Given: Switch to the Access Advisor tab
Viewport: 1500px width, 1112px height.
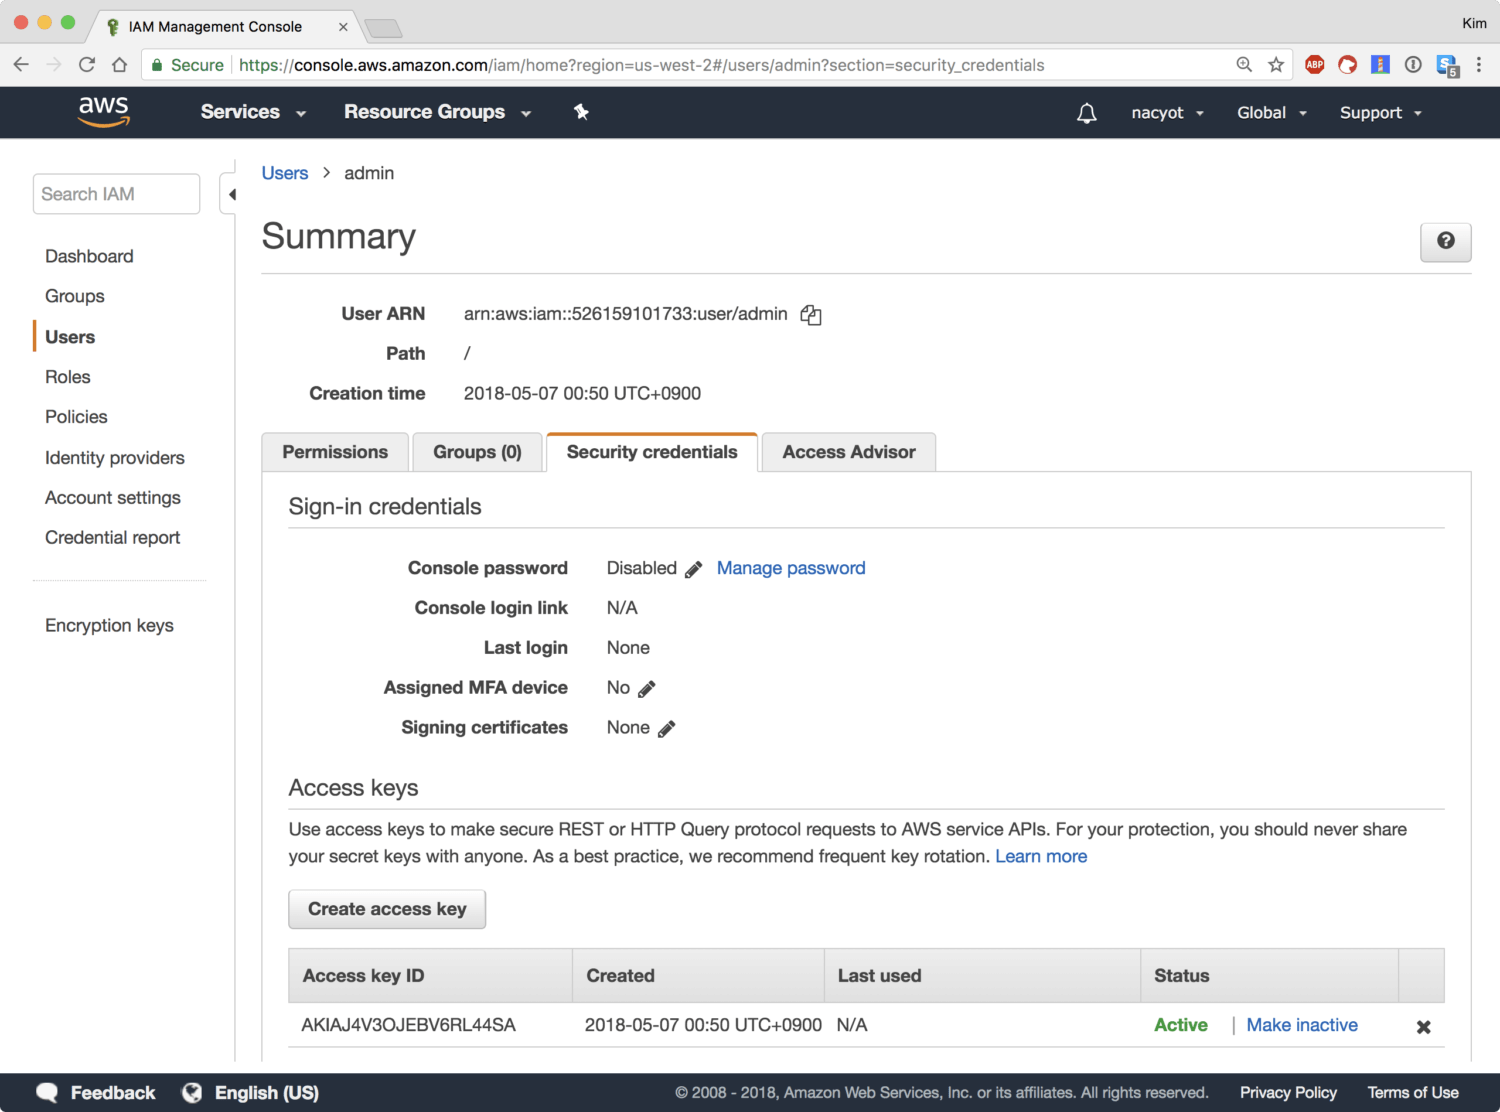Looking at the screenshot, I should (x=848, y=452).
